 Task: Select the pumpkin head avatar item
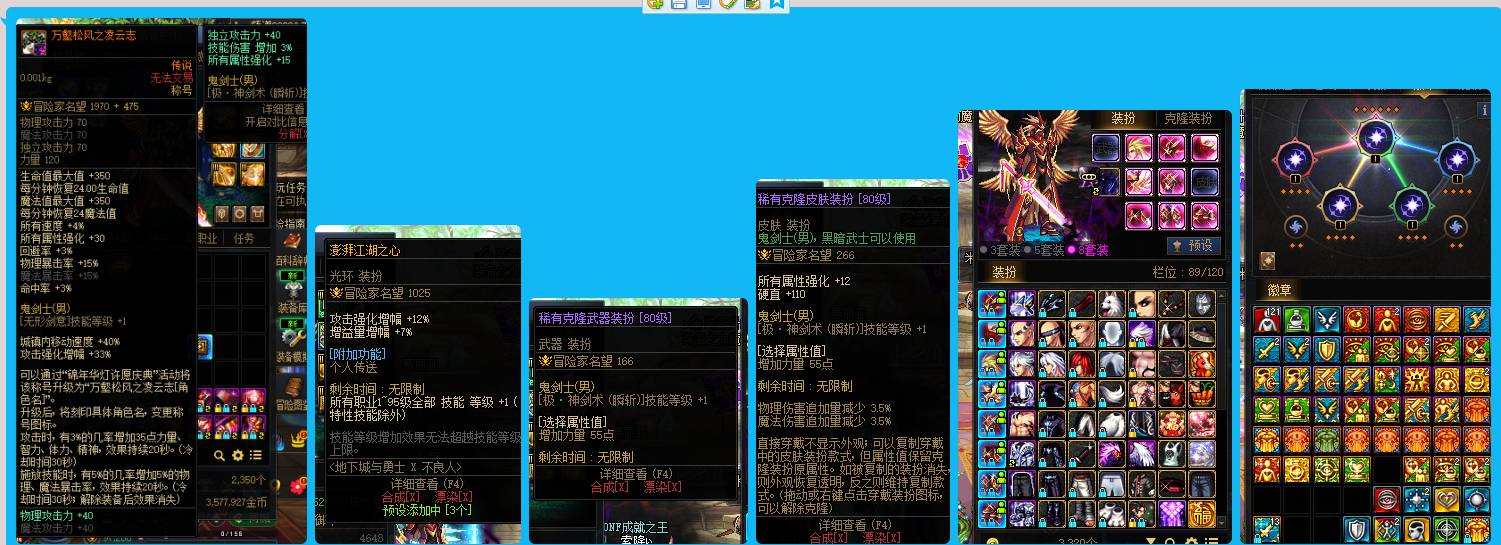point(1202,393)
